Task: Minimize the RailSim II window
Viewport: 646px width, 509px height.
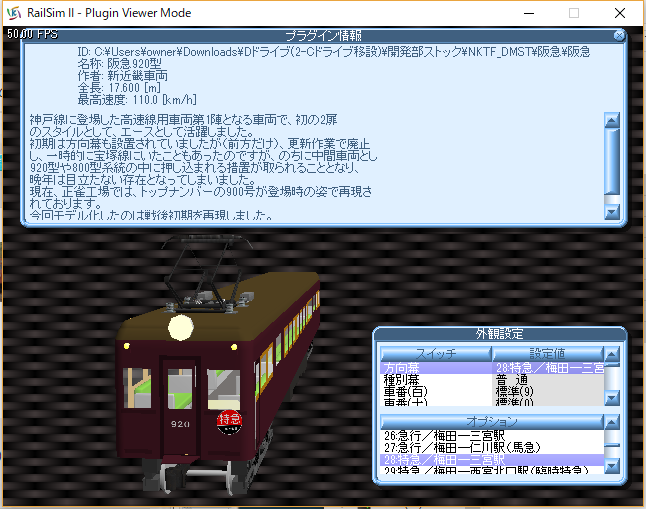Action: pyautogui.click(x=529, y=13)
